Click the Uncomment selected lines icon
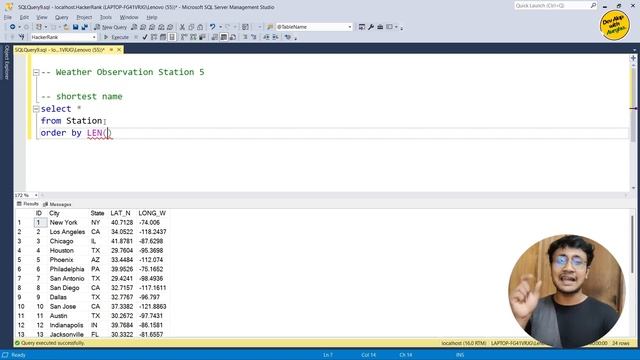 tap(253, 37)
